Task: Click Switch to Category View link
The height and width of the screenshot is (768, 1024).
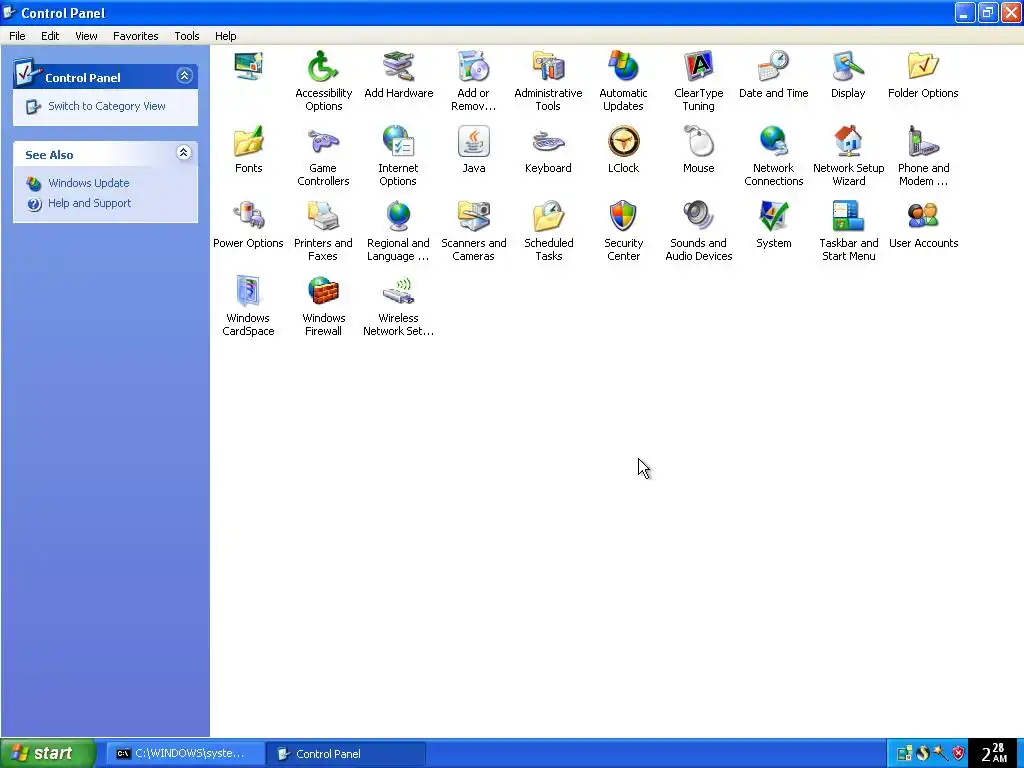Action: tap(106, 106)
